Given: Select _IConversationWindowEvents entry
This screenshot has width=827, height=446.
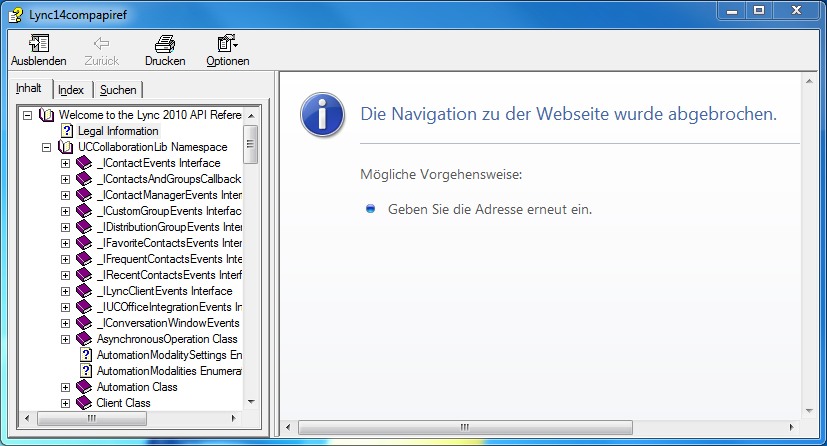Looking at the screenshot, I should pos(168,323).
